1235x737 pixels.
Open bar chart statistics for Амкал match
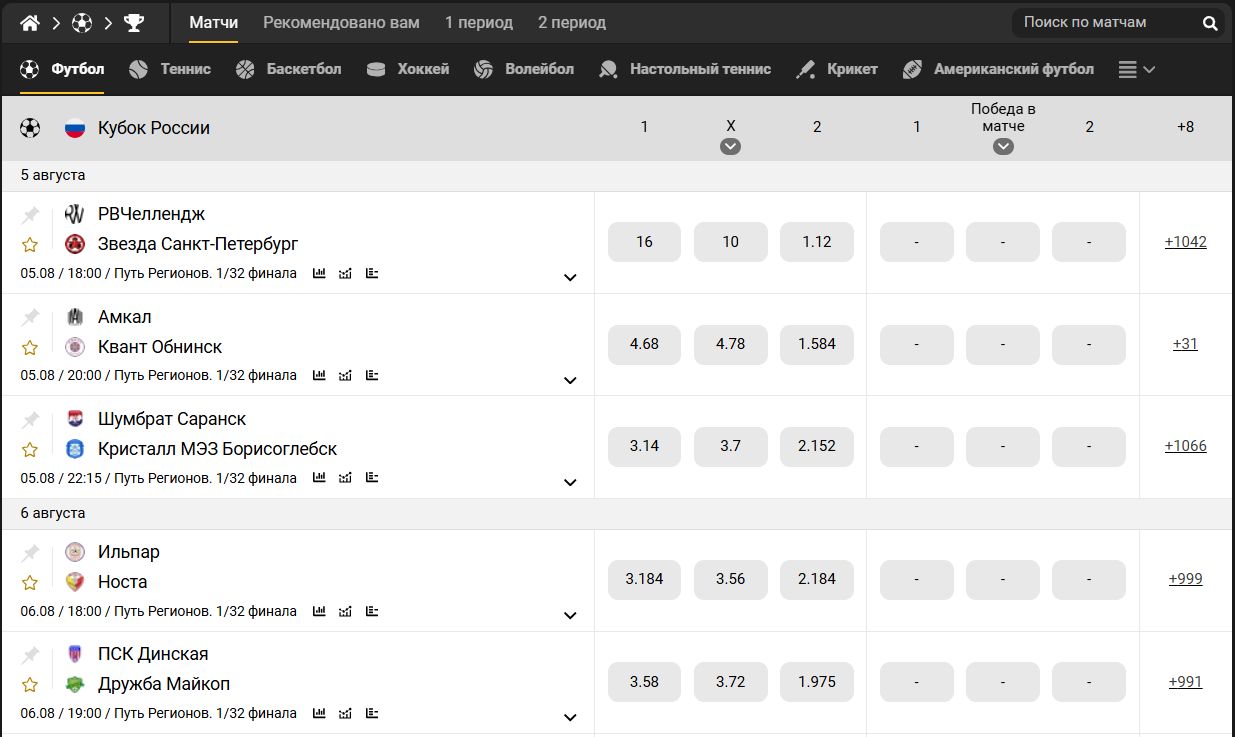(x=319, y=376)
